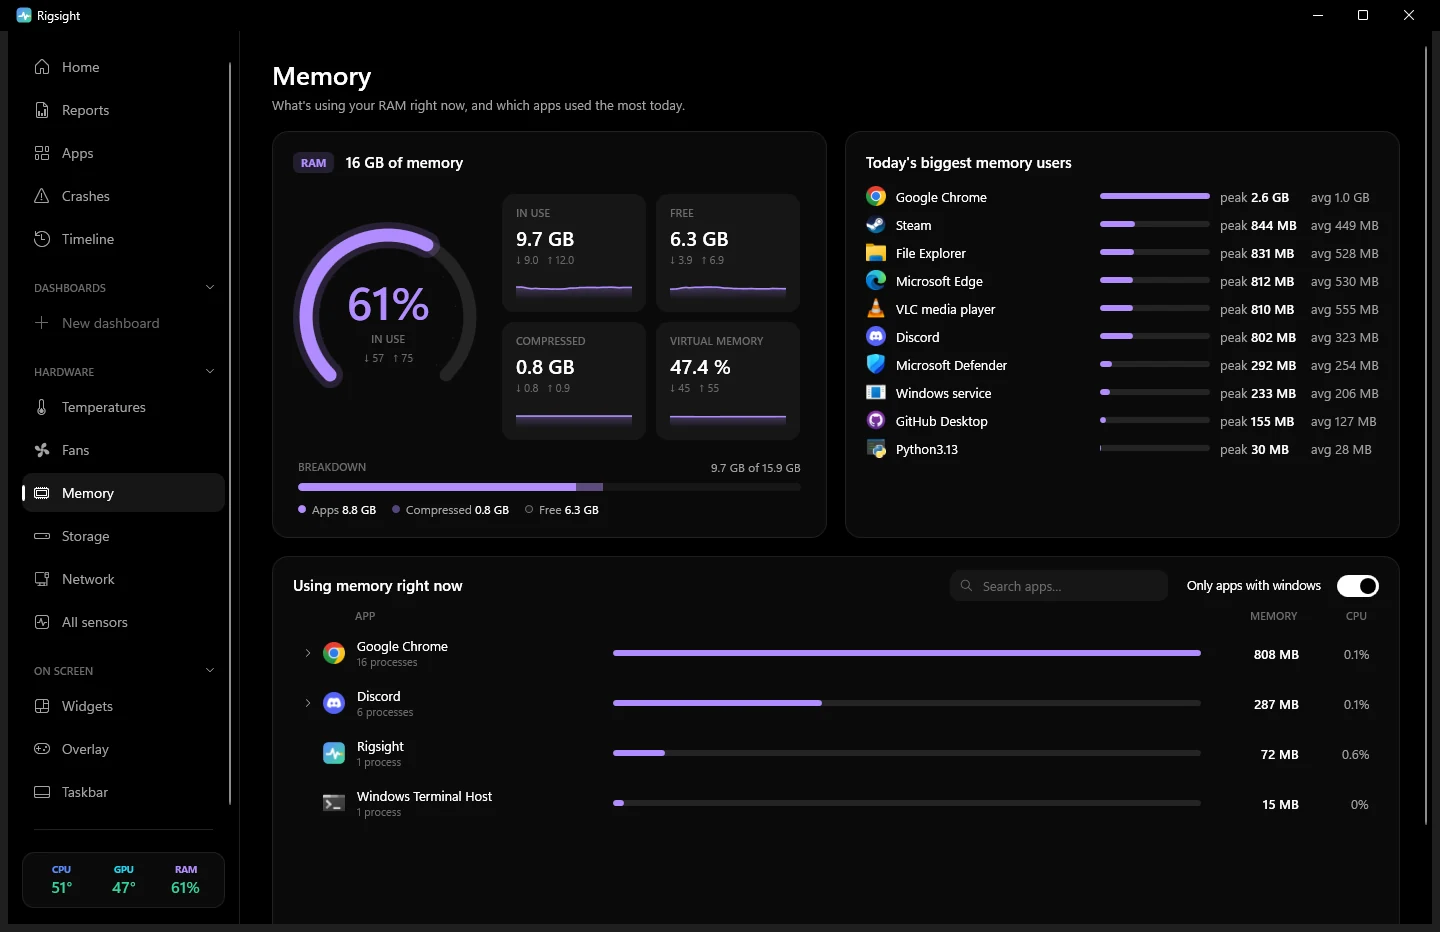Expand the Google Chrome process group

pyautogui.click(x=307, y=653)
